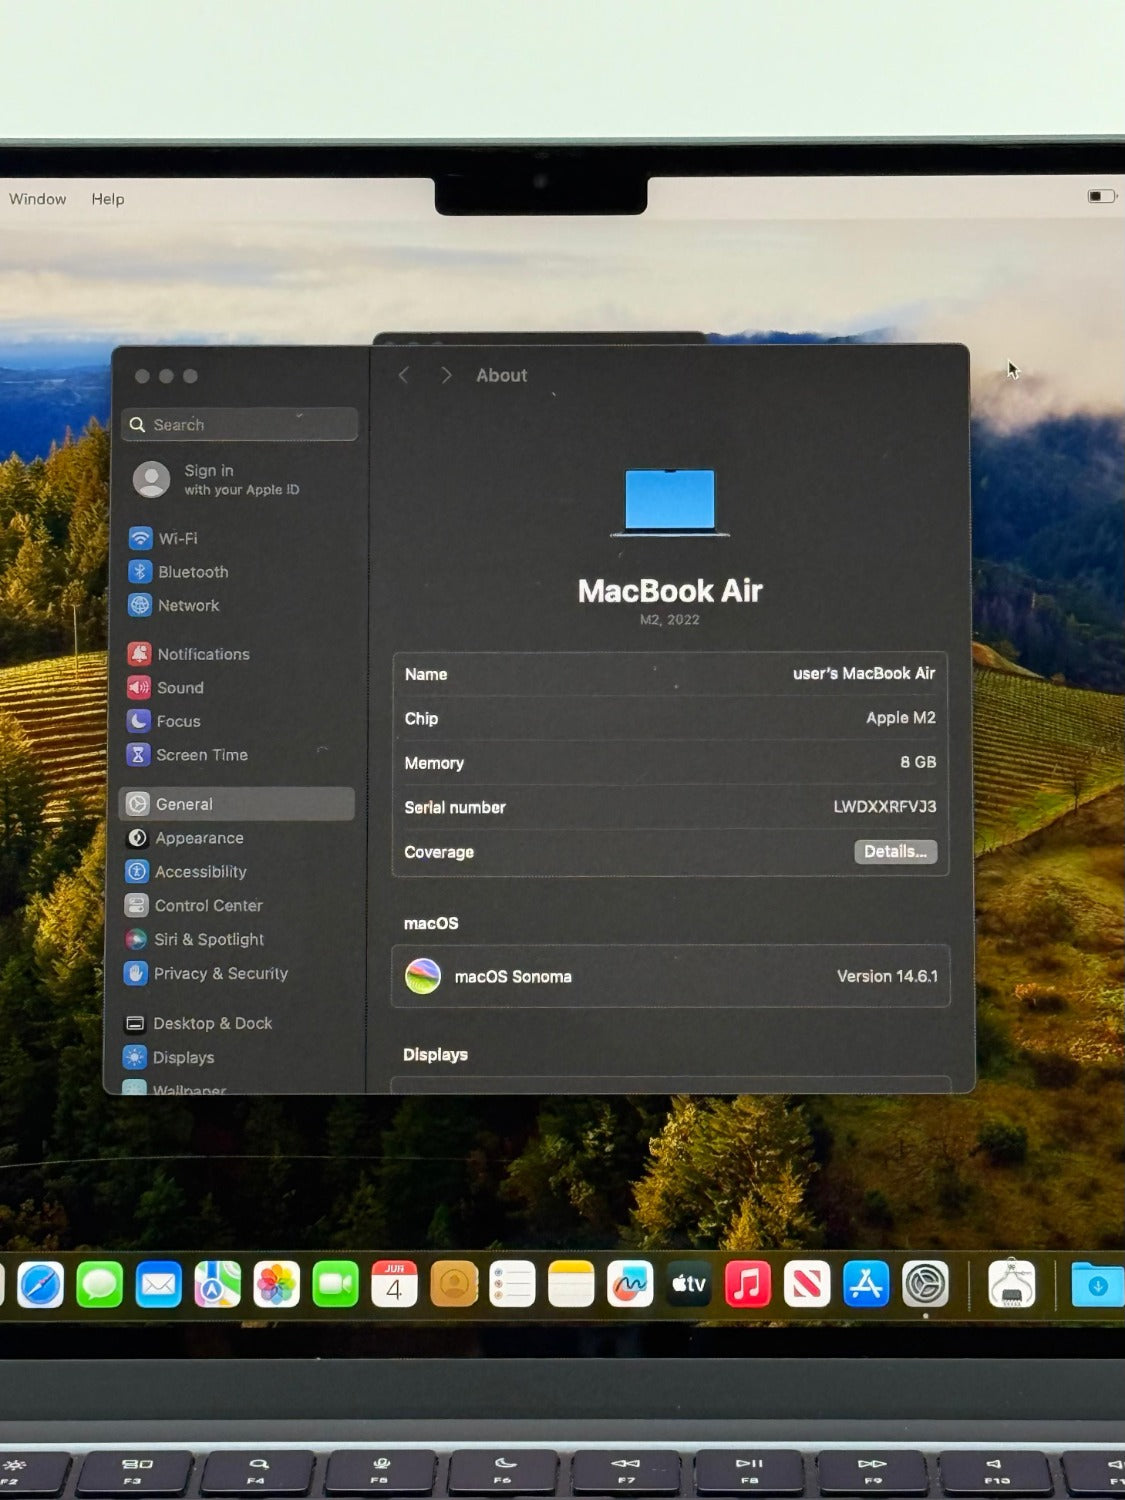Open Calendar from the Dock

point(394,1285)
